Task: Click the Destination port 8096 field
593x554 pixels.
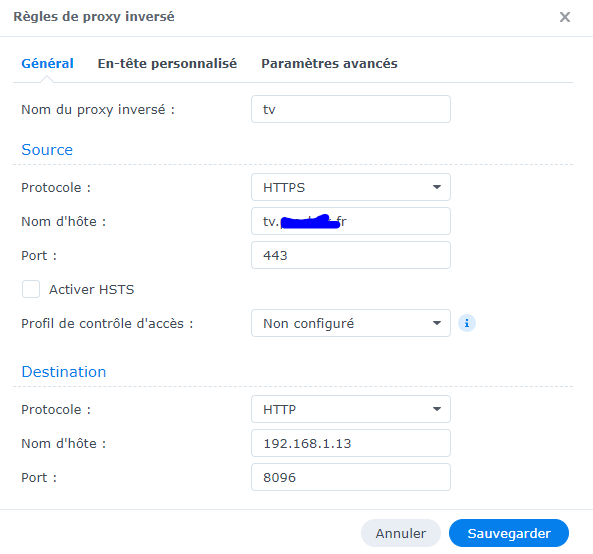Action: click(351, 477)
